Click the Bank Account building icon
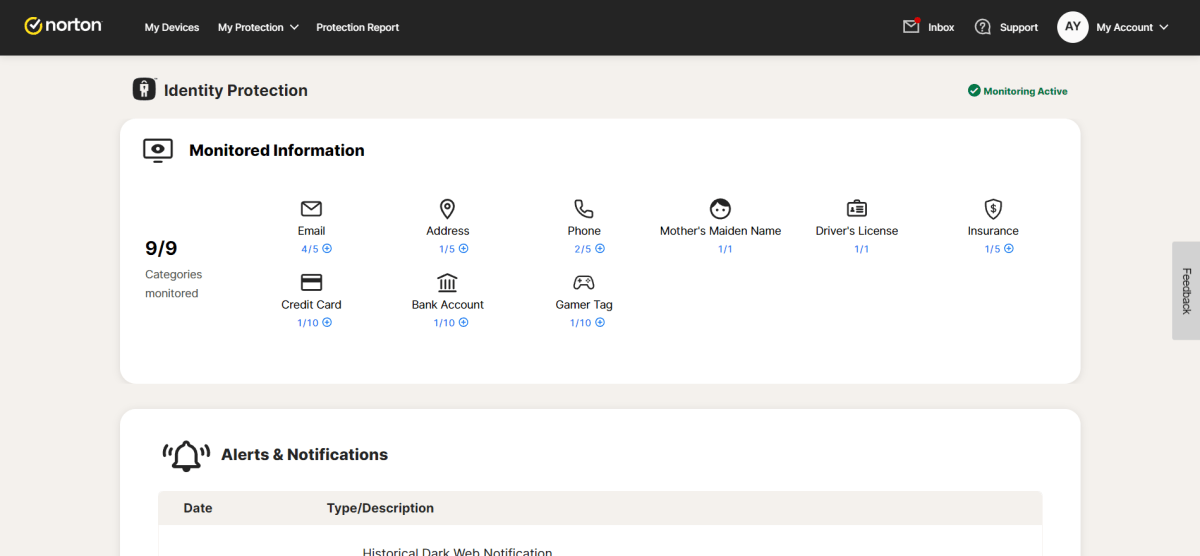1200x556 pixels. coord(448,282)
